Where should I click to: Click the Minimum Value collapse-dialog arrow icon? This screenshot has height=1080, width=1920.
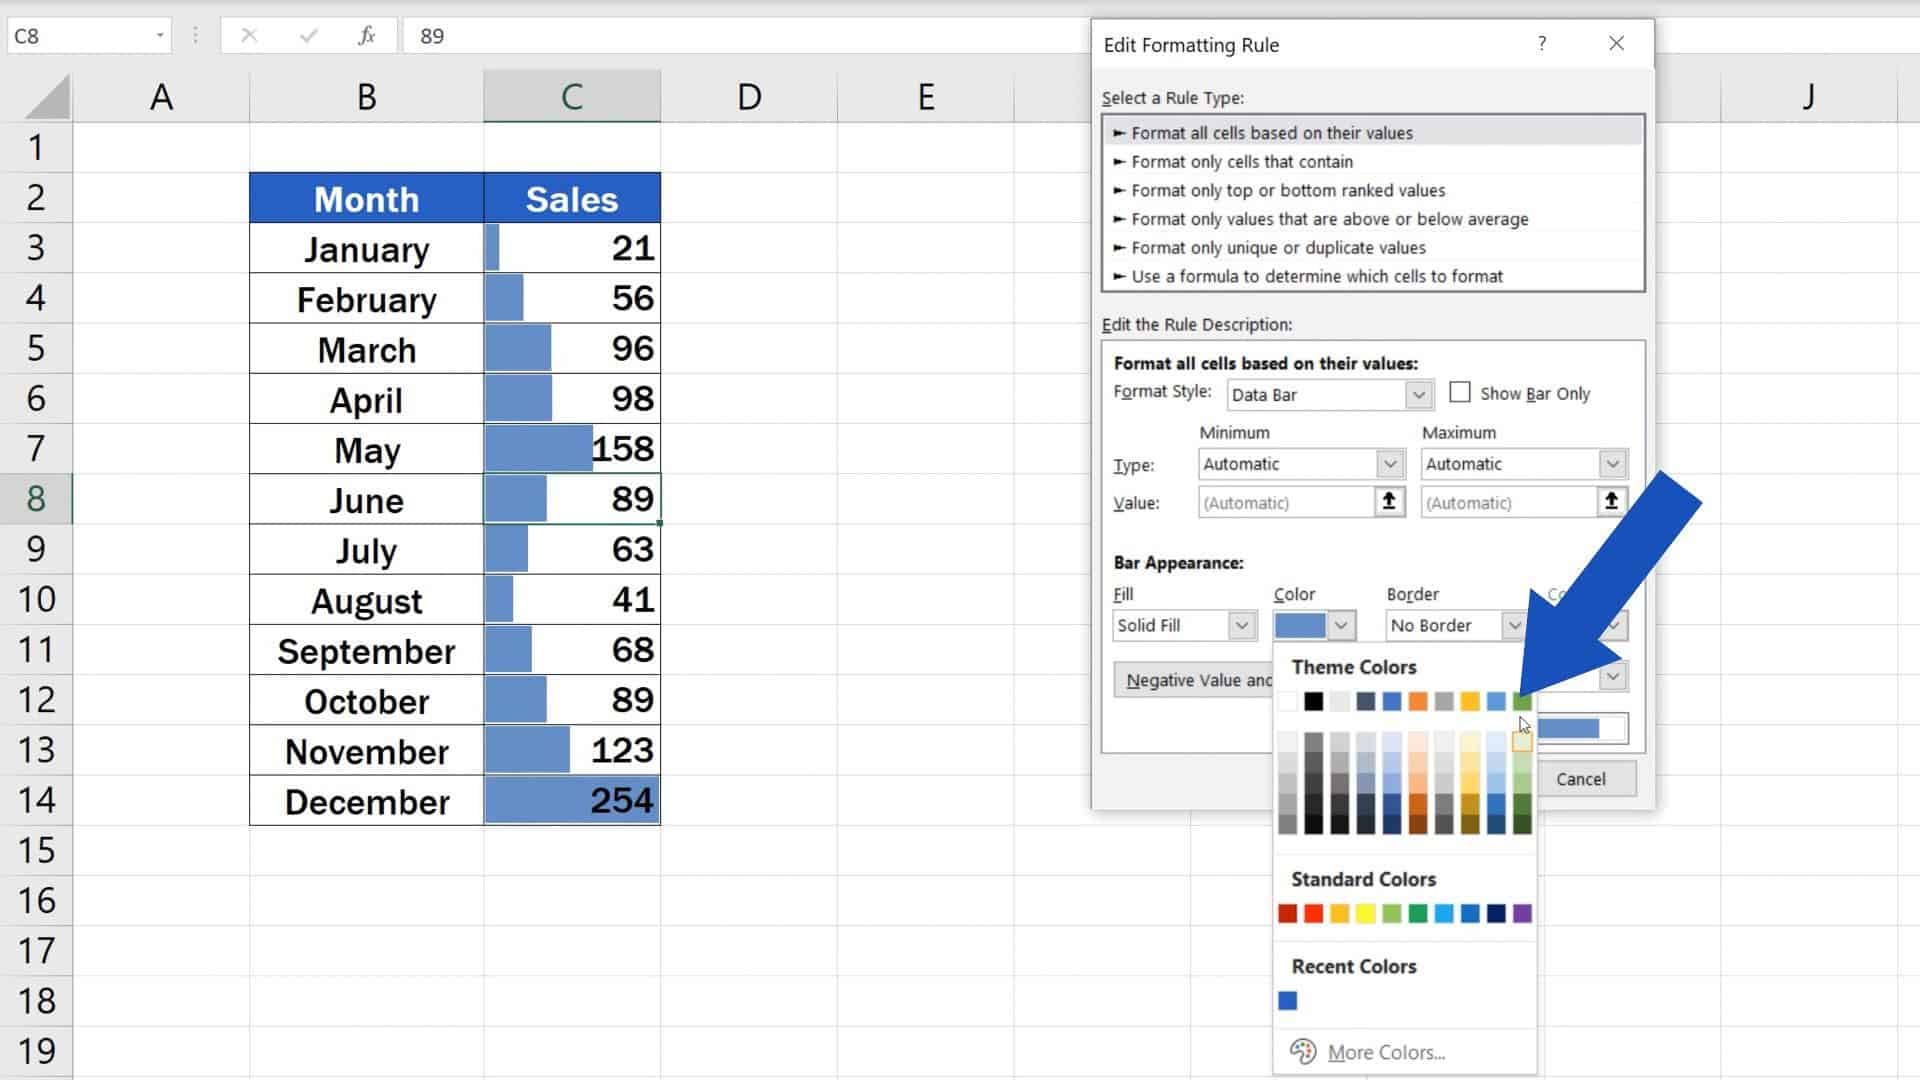[1388, 502]
